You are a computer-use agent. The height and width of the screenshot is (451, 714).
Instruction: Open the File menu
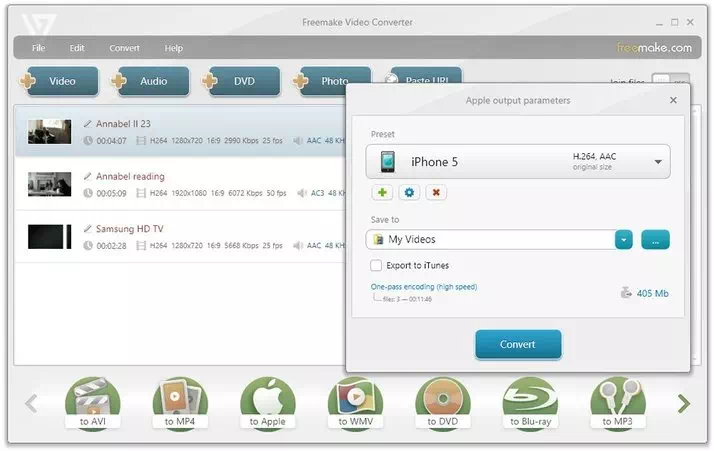pos(39,48)
